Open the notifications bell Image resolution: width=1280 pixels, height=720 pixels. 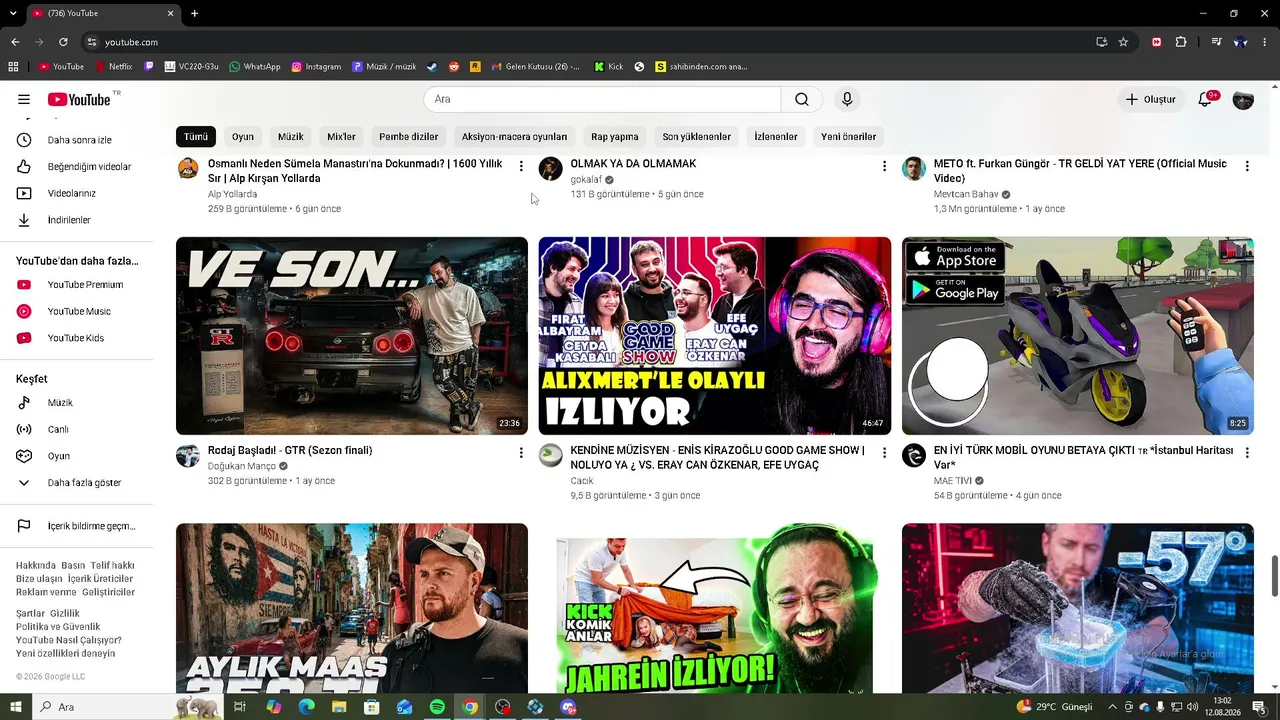pos(1205,99)
